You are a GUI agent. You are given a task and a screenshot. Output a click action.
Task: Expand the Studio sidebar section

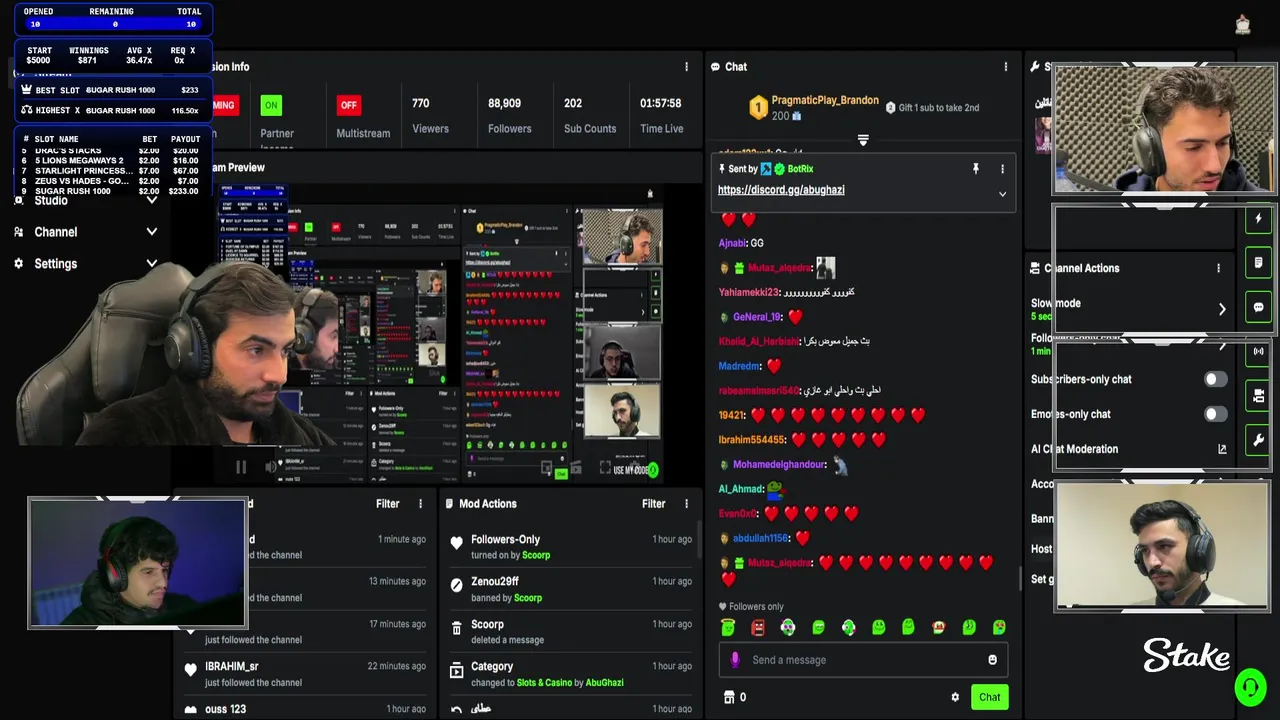tap(152, 200)
